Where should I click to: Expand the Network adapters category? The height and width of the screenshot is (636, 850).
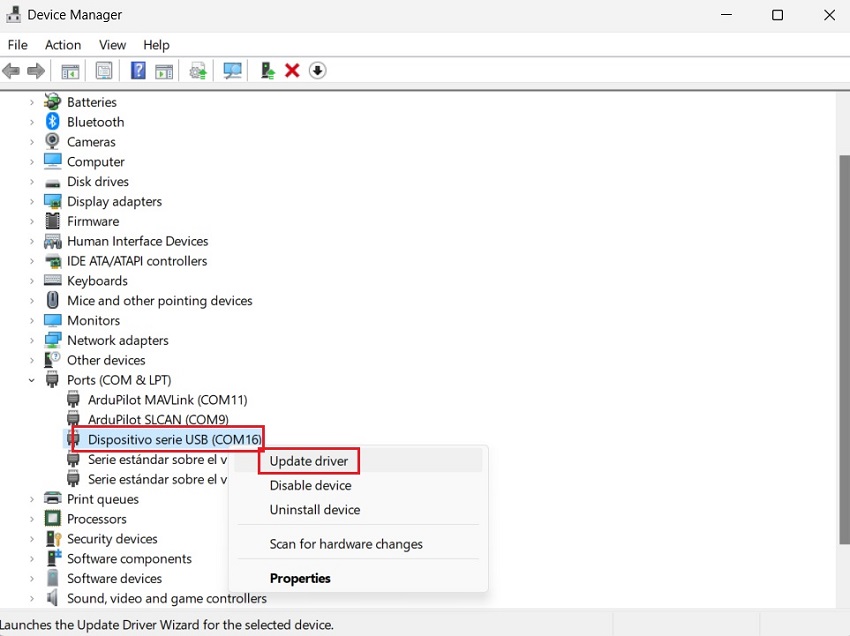click(x=31, y=340)
